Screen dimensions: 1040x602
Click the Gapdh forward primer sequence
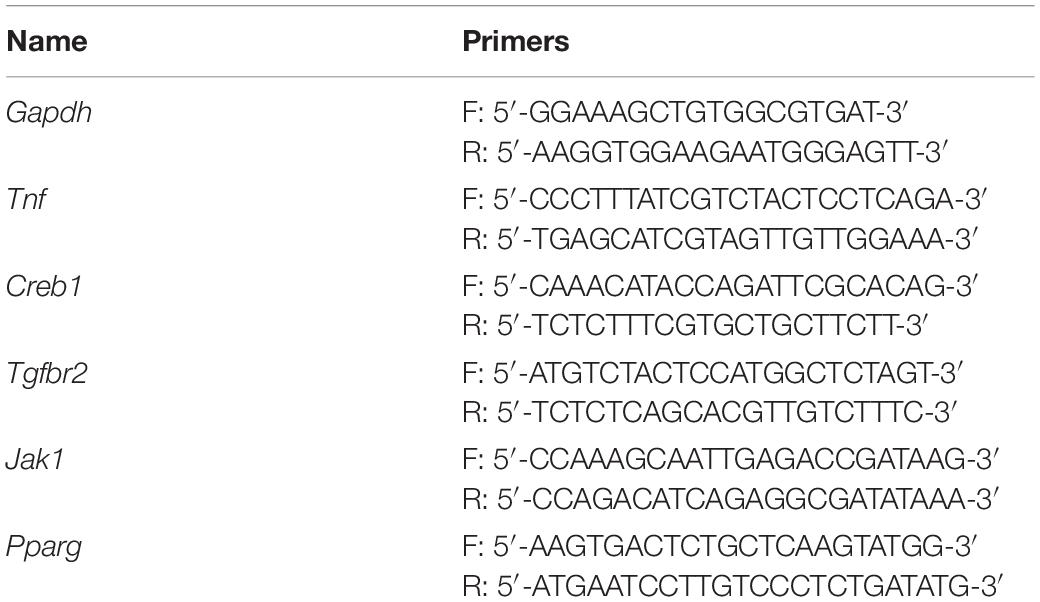point(684,113)
